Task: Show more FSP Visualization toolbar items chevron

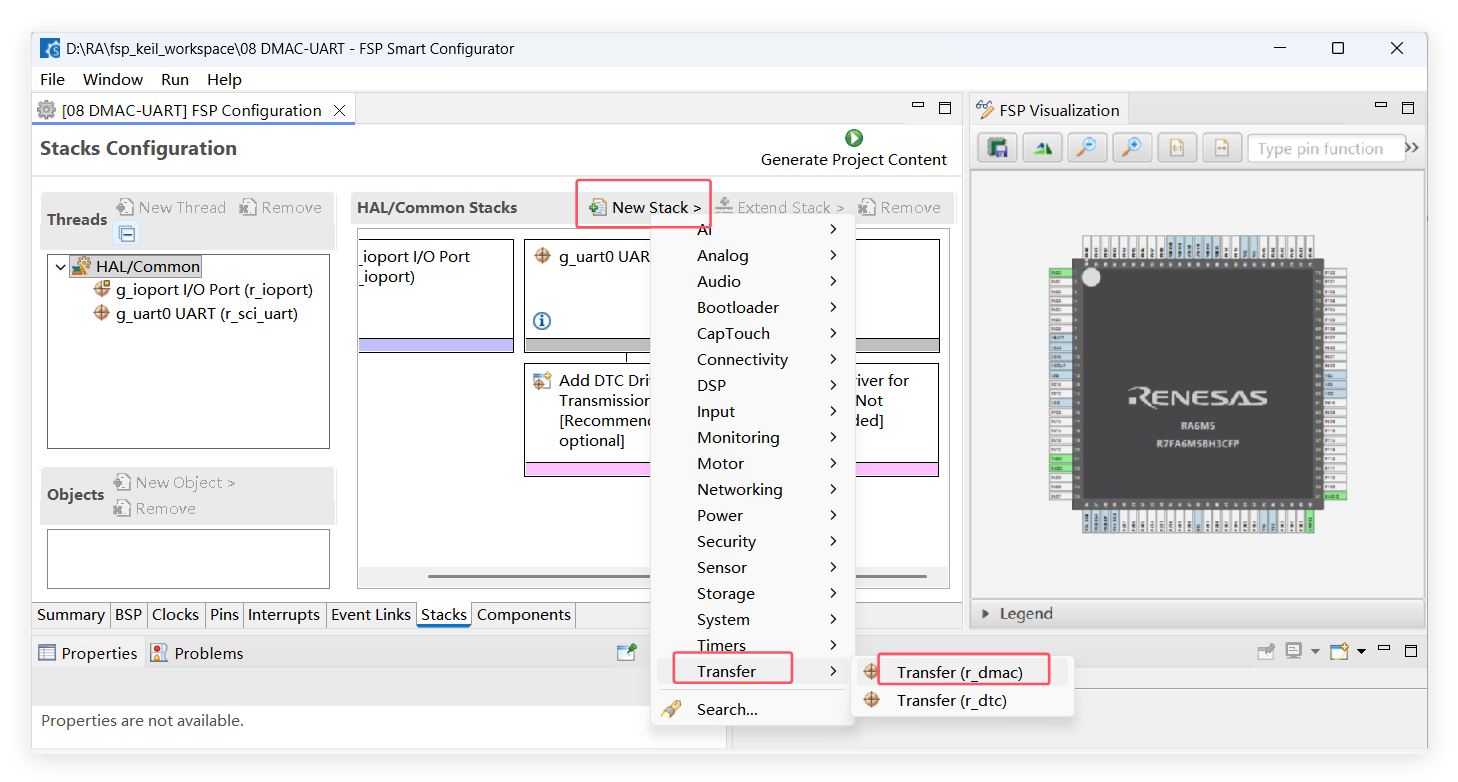Action: point(1412,148)
